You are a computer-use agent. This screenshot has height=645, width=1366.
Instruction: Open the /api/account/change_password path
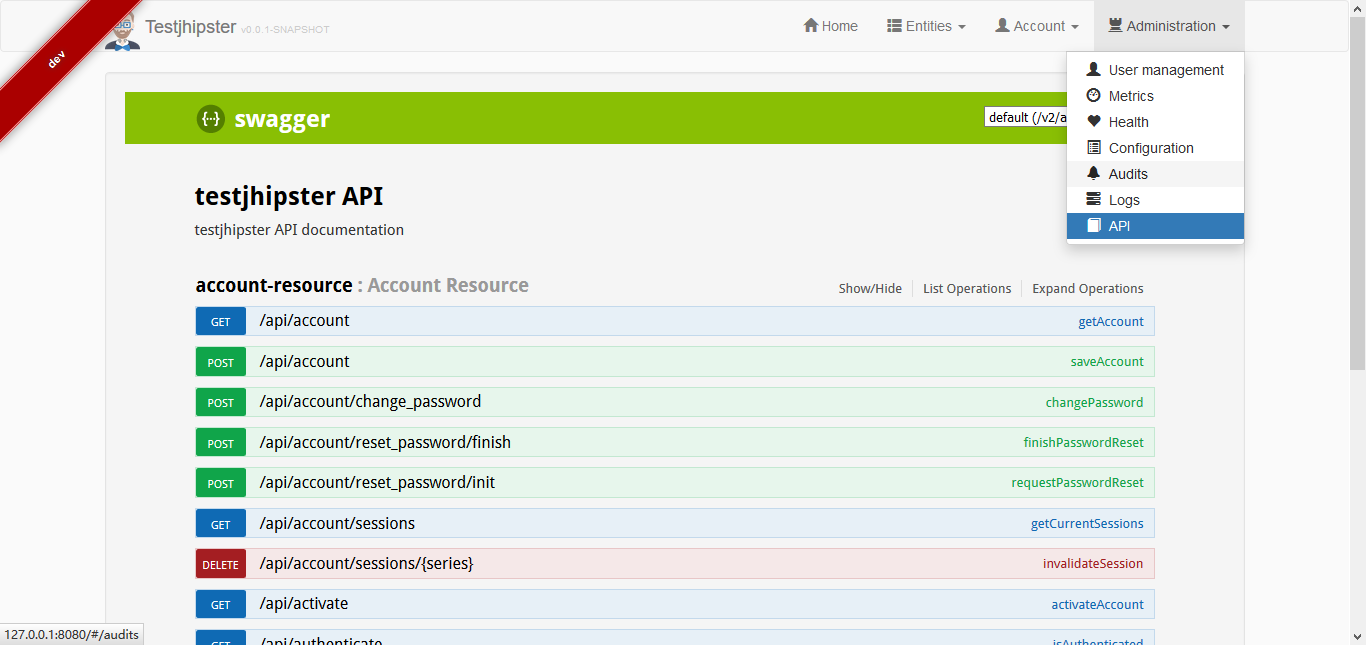pyautogui.click(x=370, y=401)
